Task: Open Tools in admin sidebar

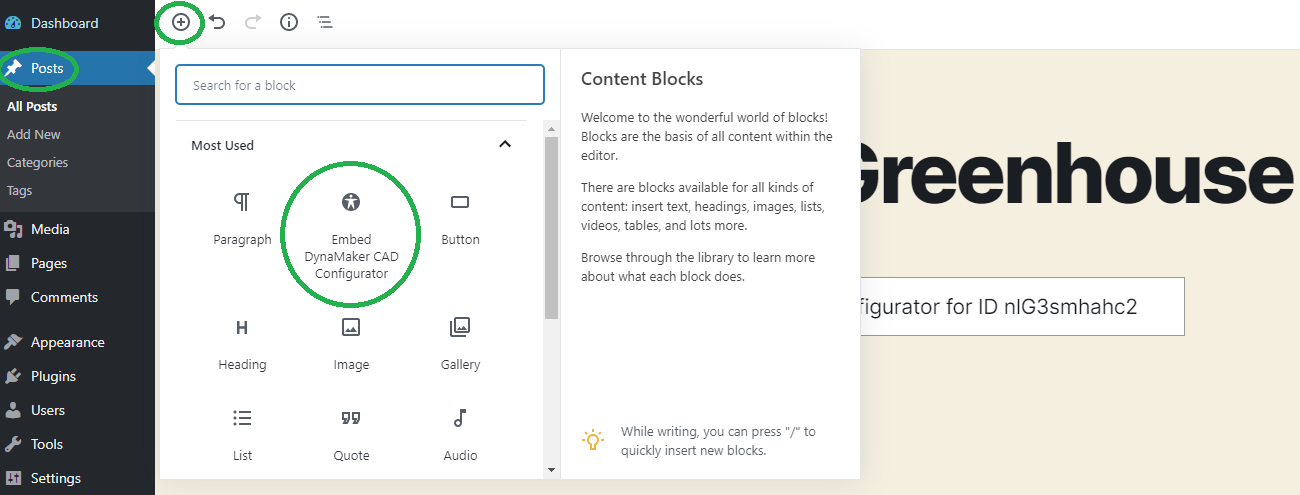Action: [x=77, y=444]
